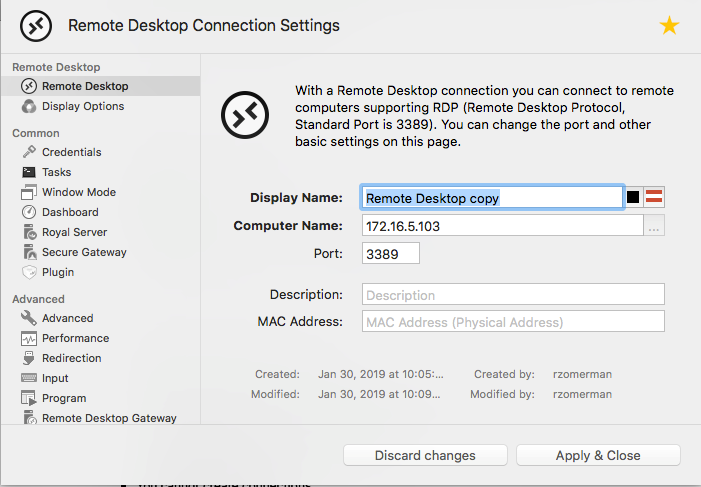The width and height of the screenshot is (701, 487).
Task: Click the Tasks terminal icon
Action: click(x=29, y=172)
